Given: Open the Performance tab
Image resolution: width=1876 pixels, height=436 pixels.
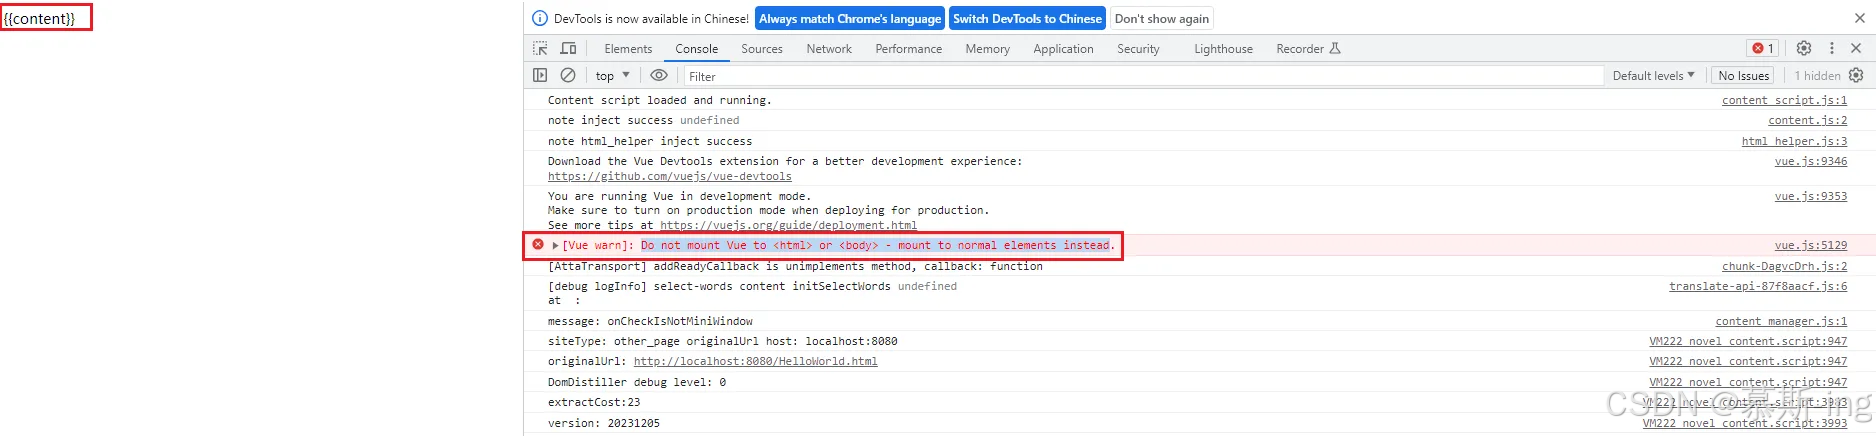Looking at the screenshot, I should [x=909, y=48].
